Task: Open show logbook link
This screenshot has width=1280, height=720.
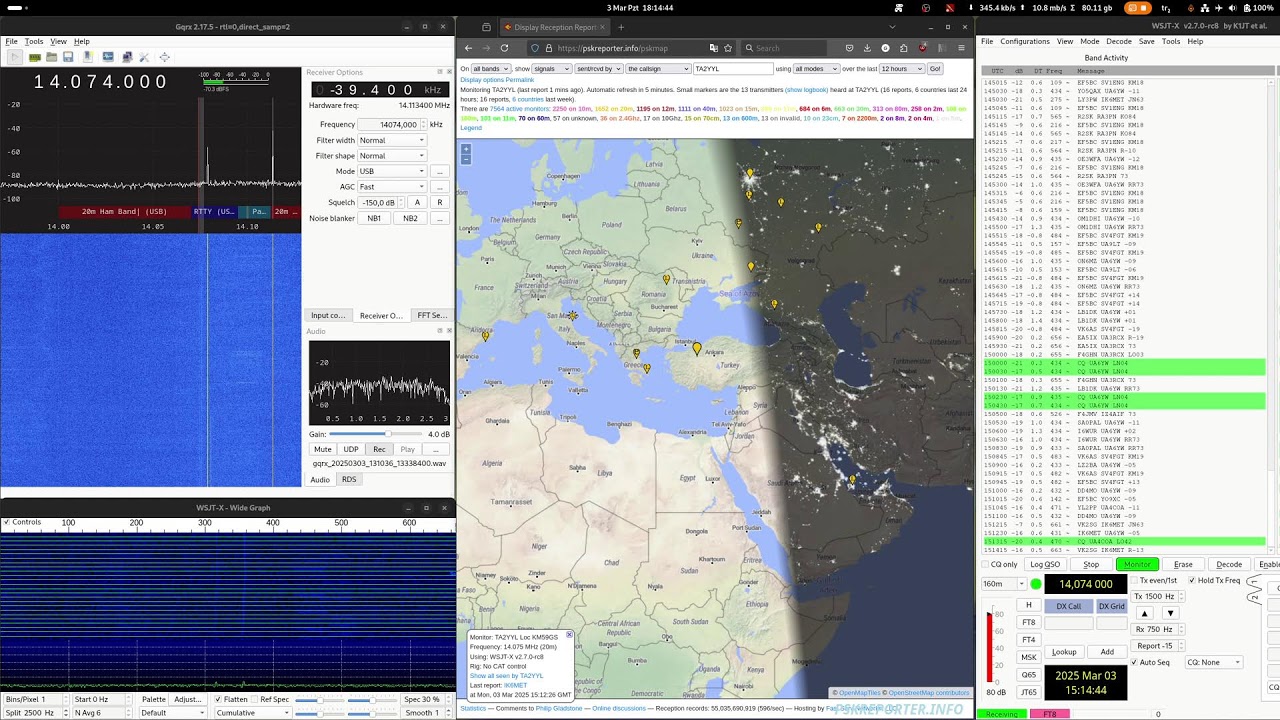Action: coord(807,90)
